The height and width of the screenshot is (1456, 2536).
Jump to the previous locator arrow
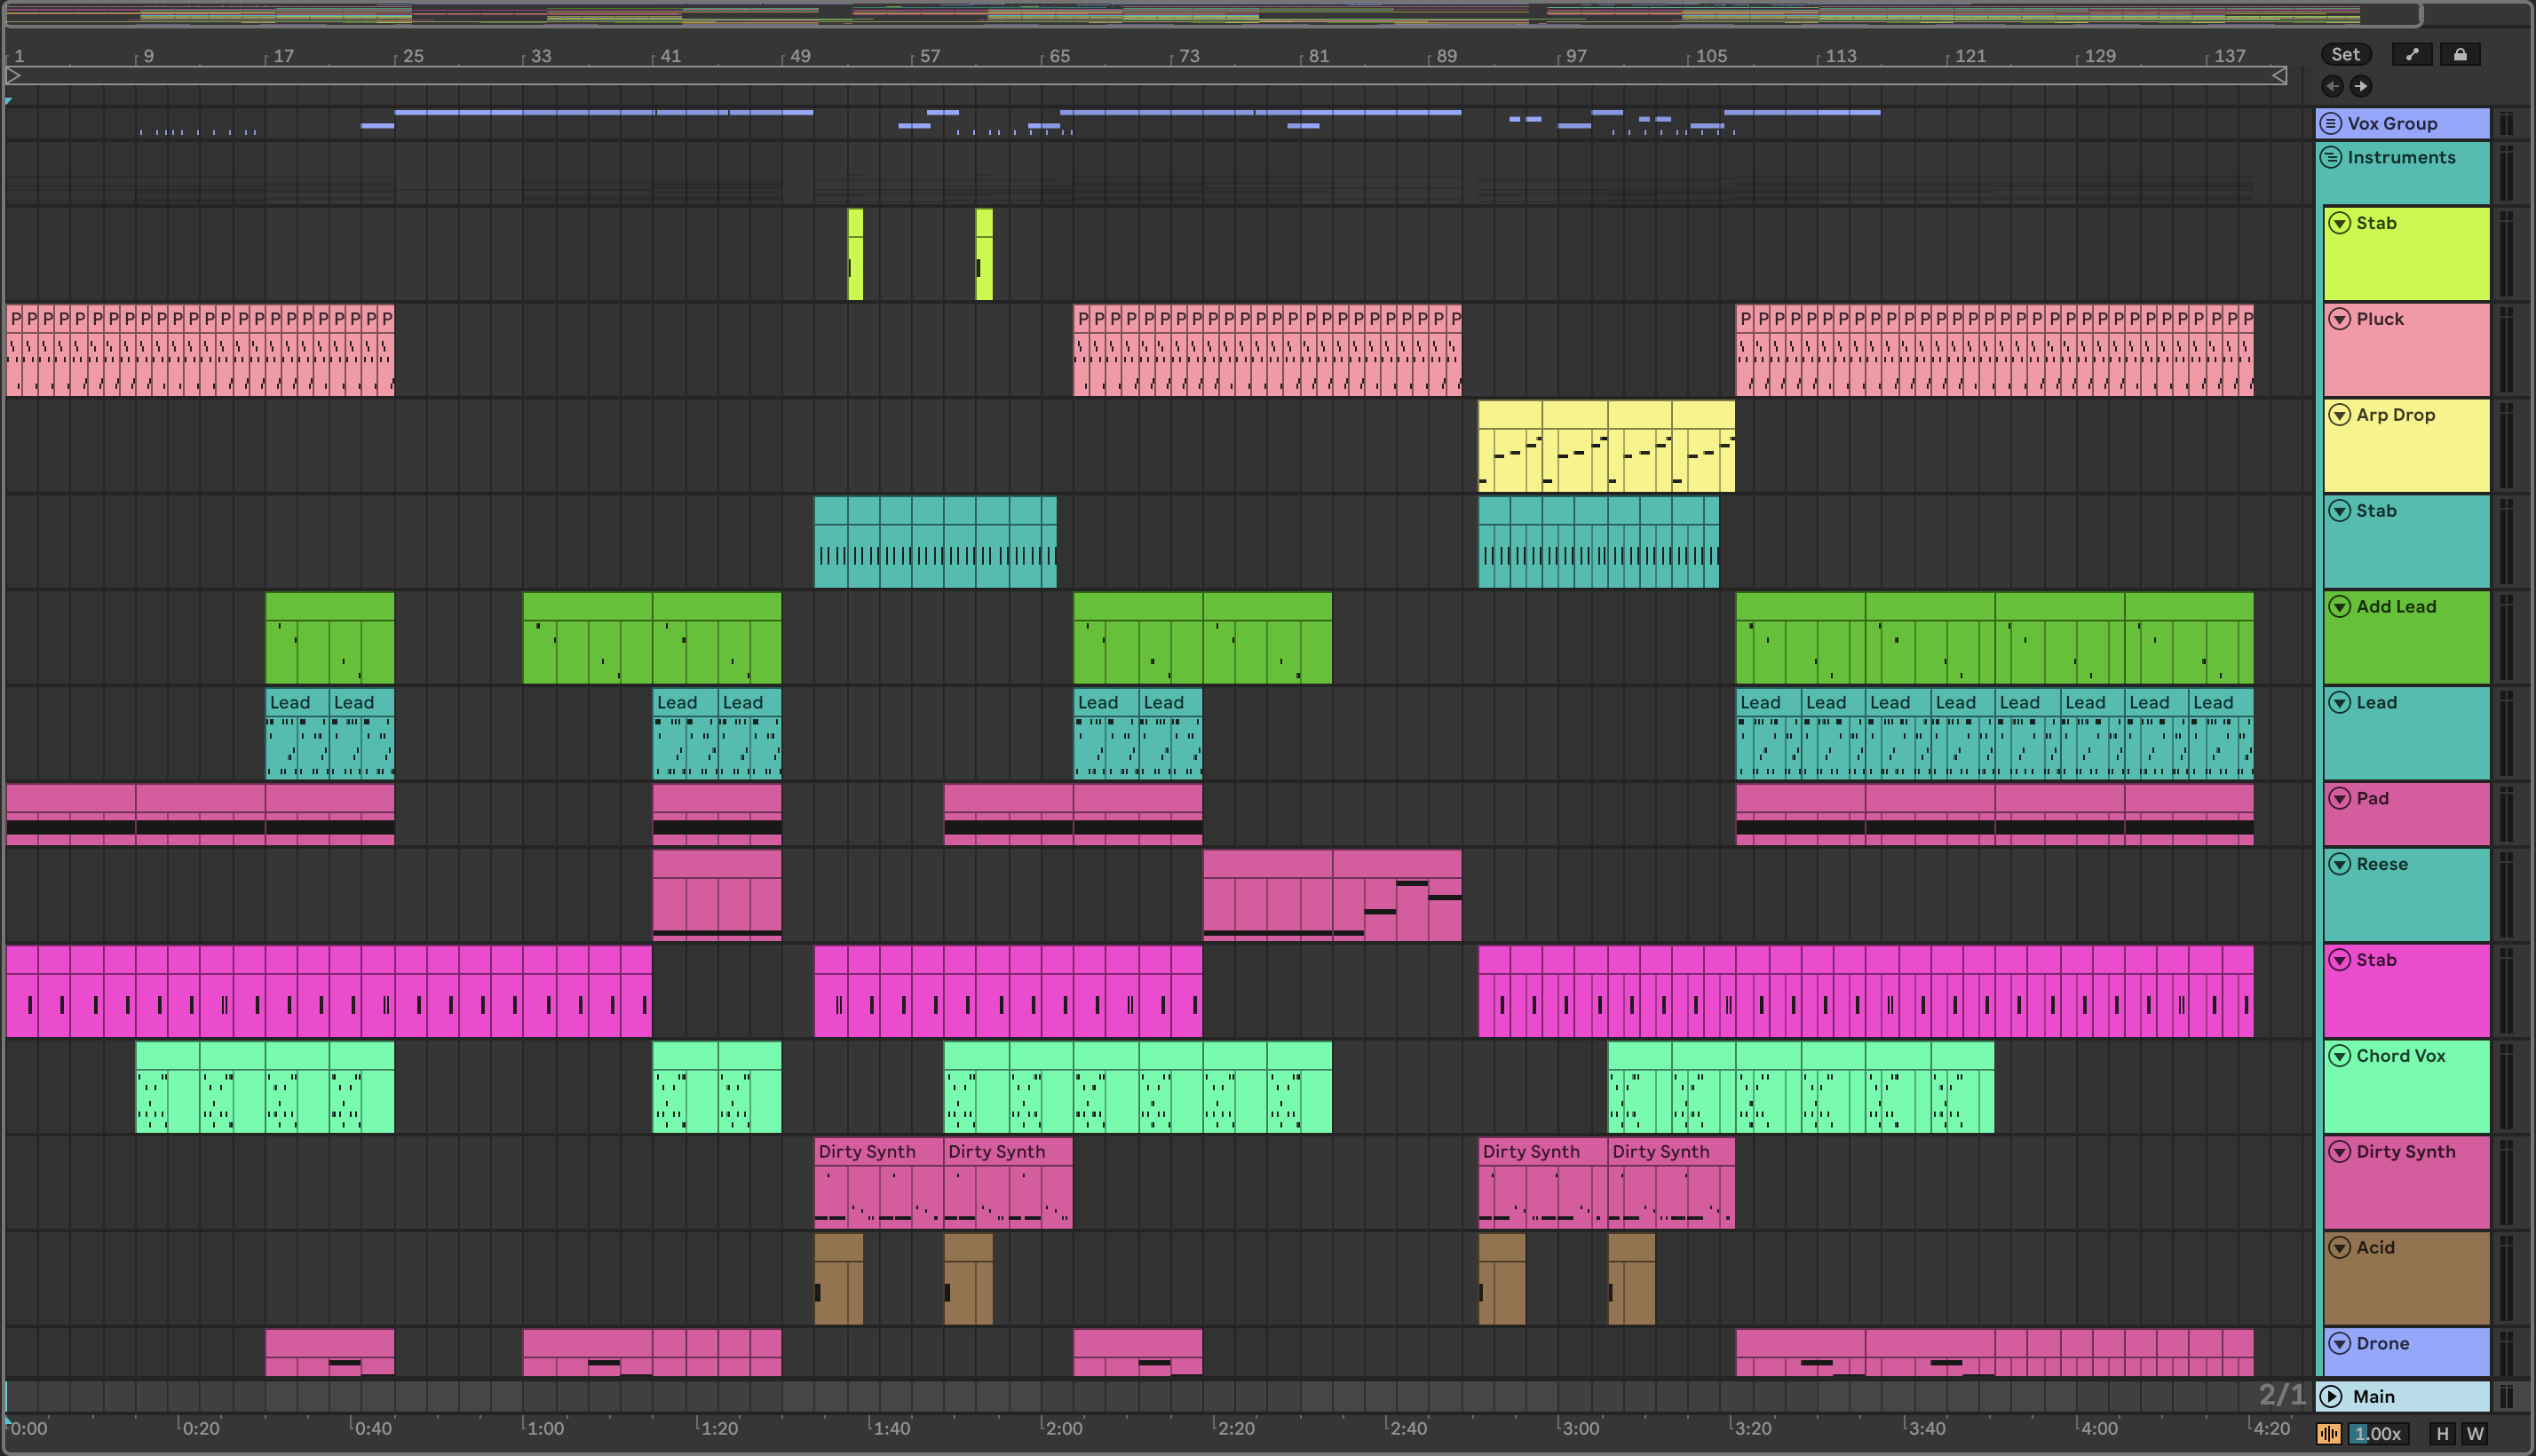[x=2332, y=86]
